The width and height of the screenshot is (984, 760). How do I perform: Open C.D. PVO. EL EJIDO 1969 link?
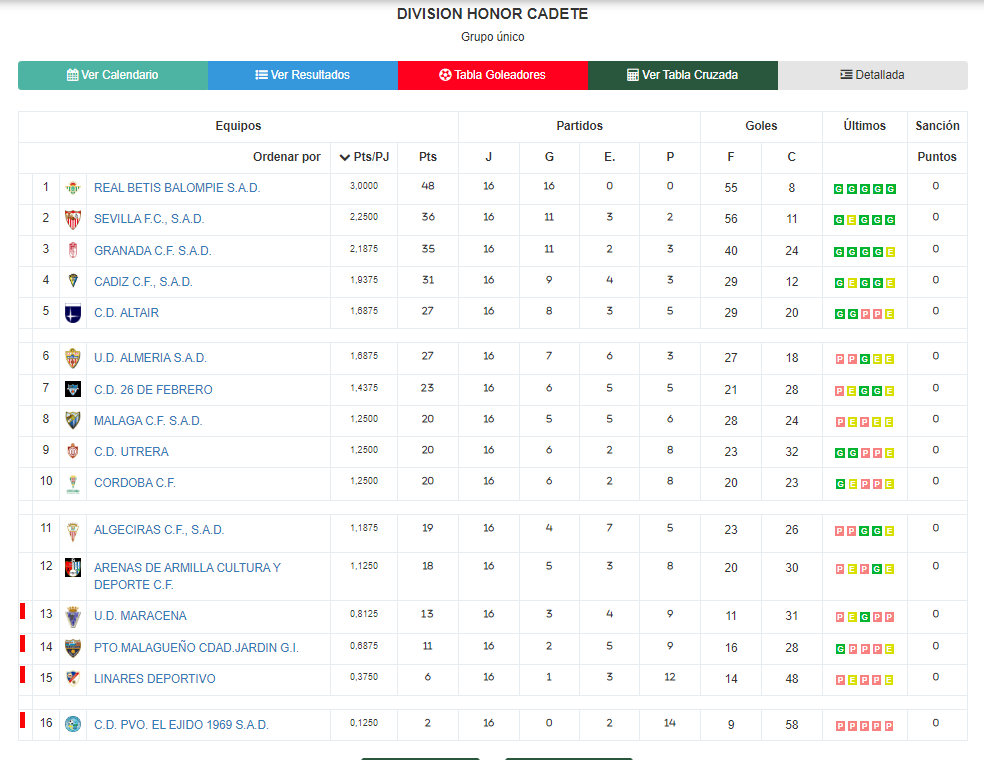[181, 725]
